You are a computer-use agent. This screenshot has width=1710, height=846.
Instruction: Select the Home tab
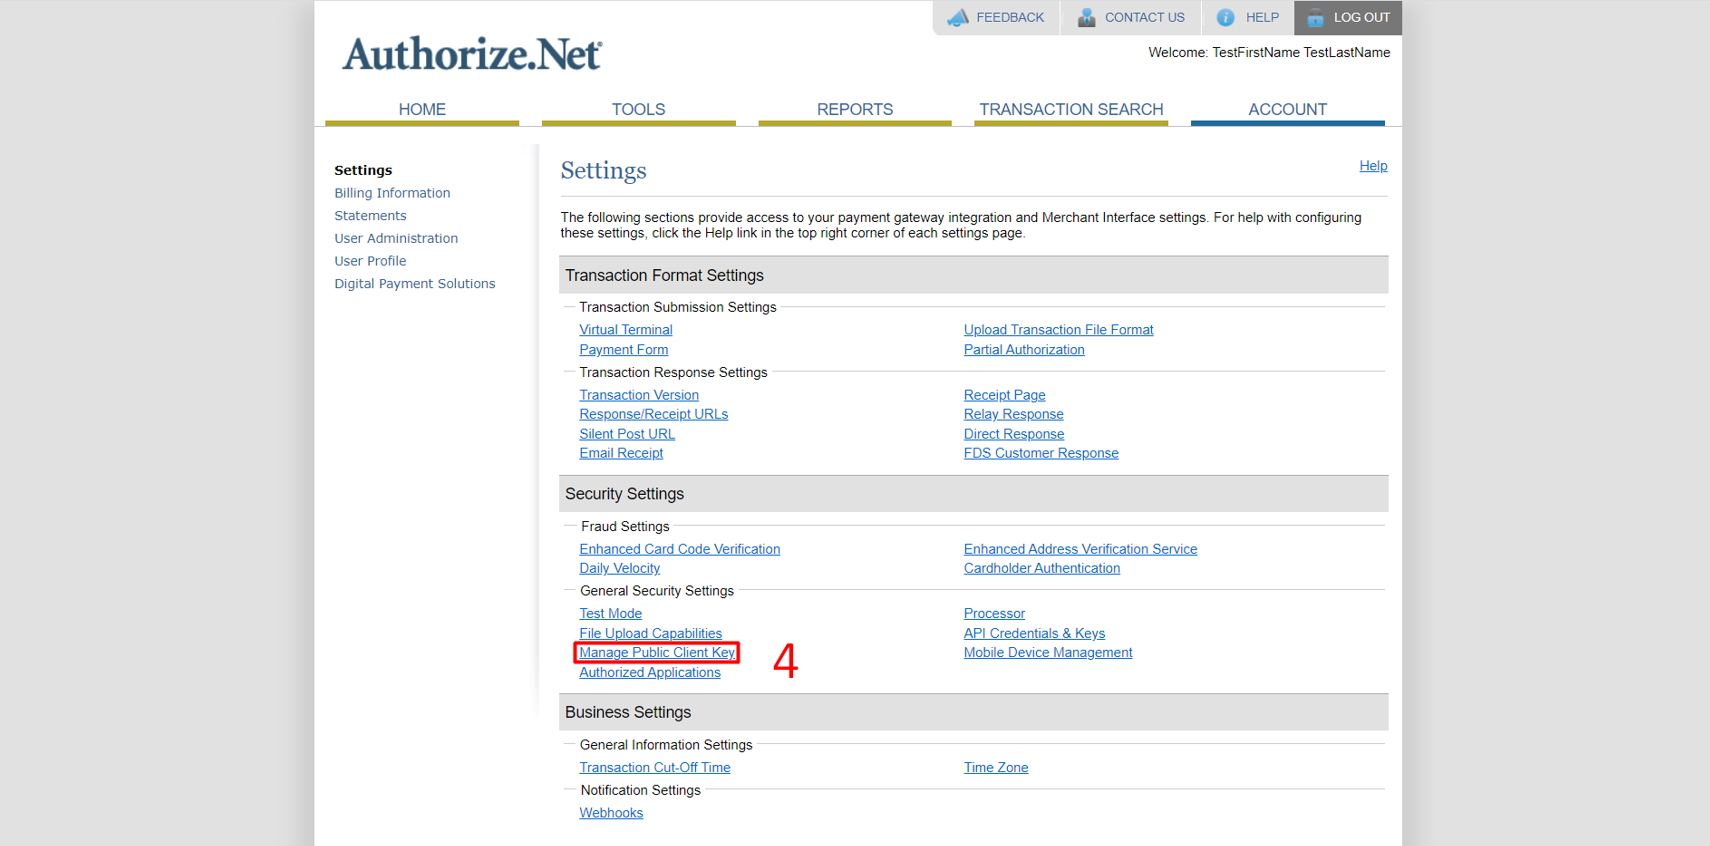pyautogui.click(x=422, y=109)
